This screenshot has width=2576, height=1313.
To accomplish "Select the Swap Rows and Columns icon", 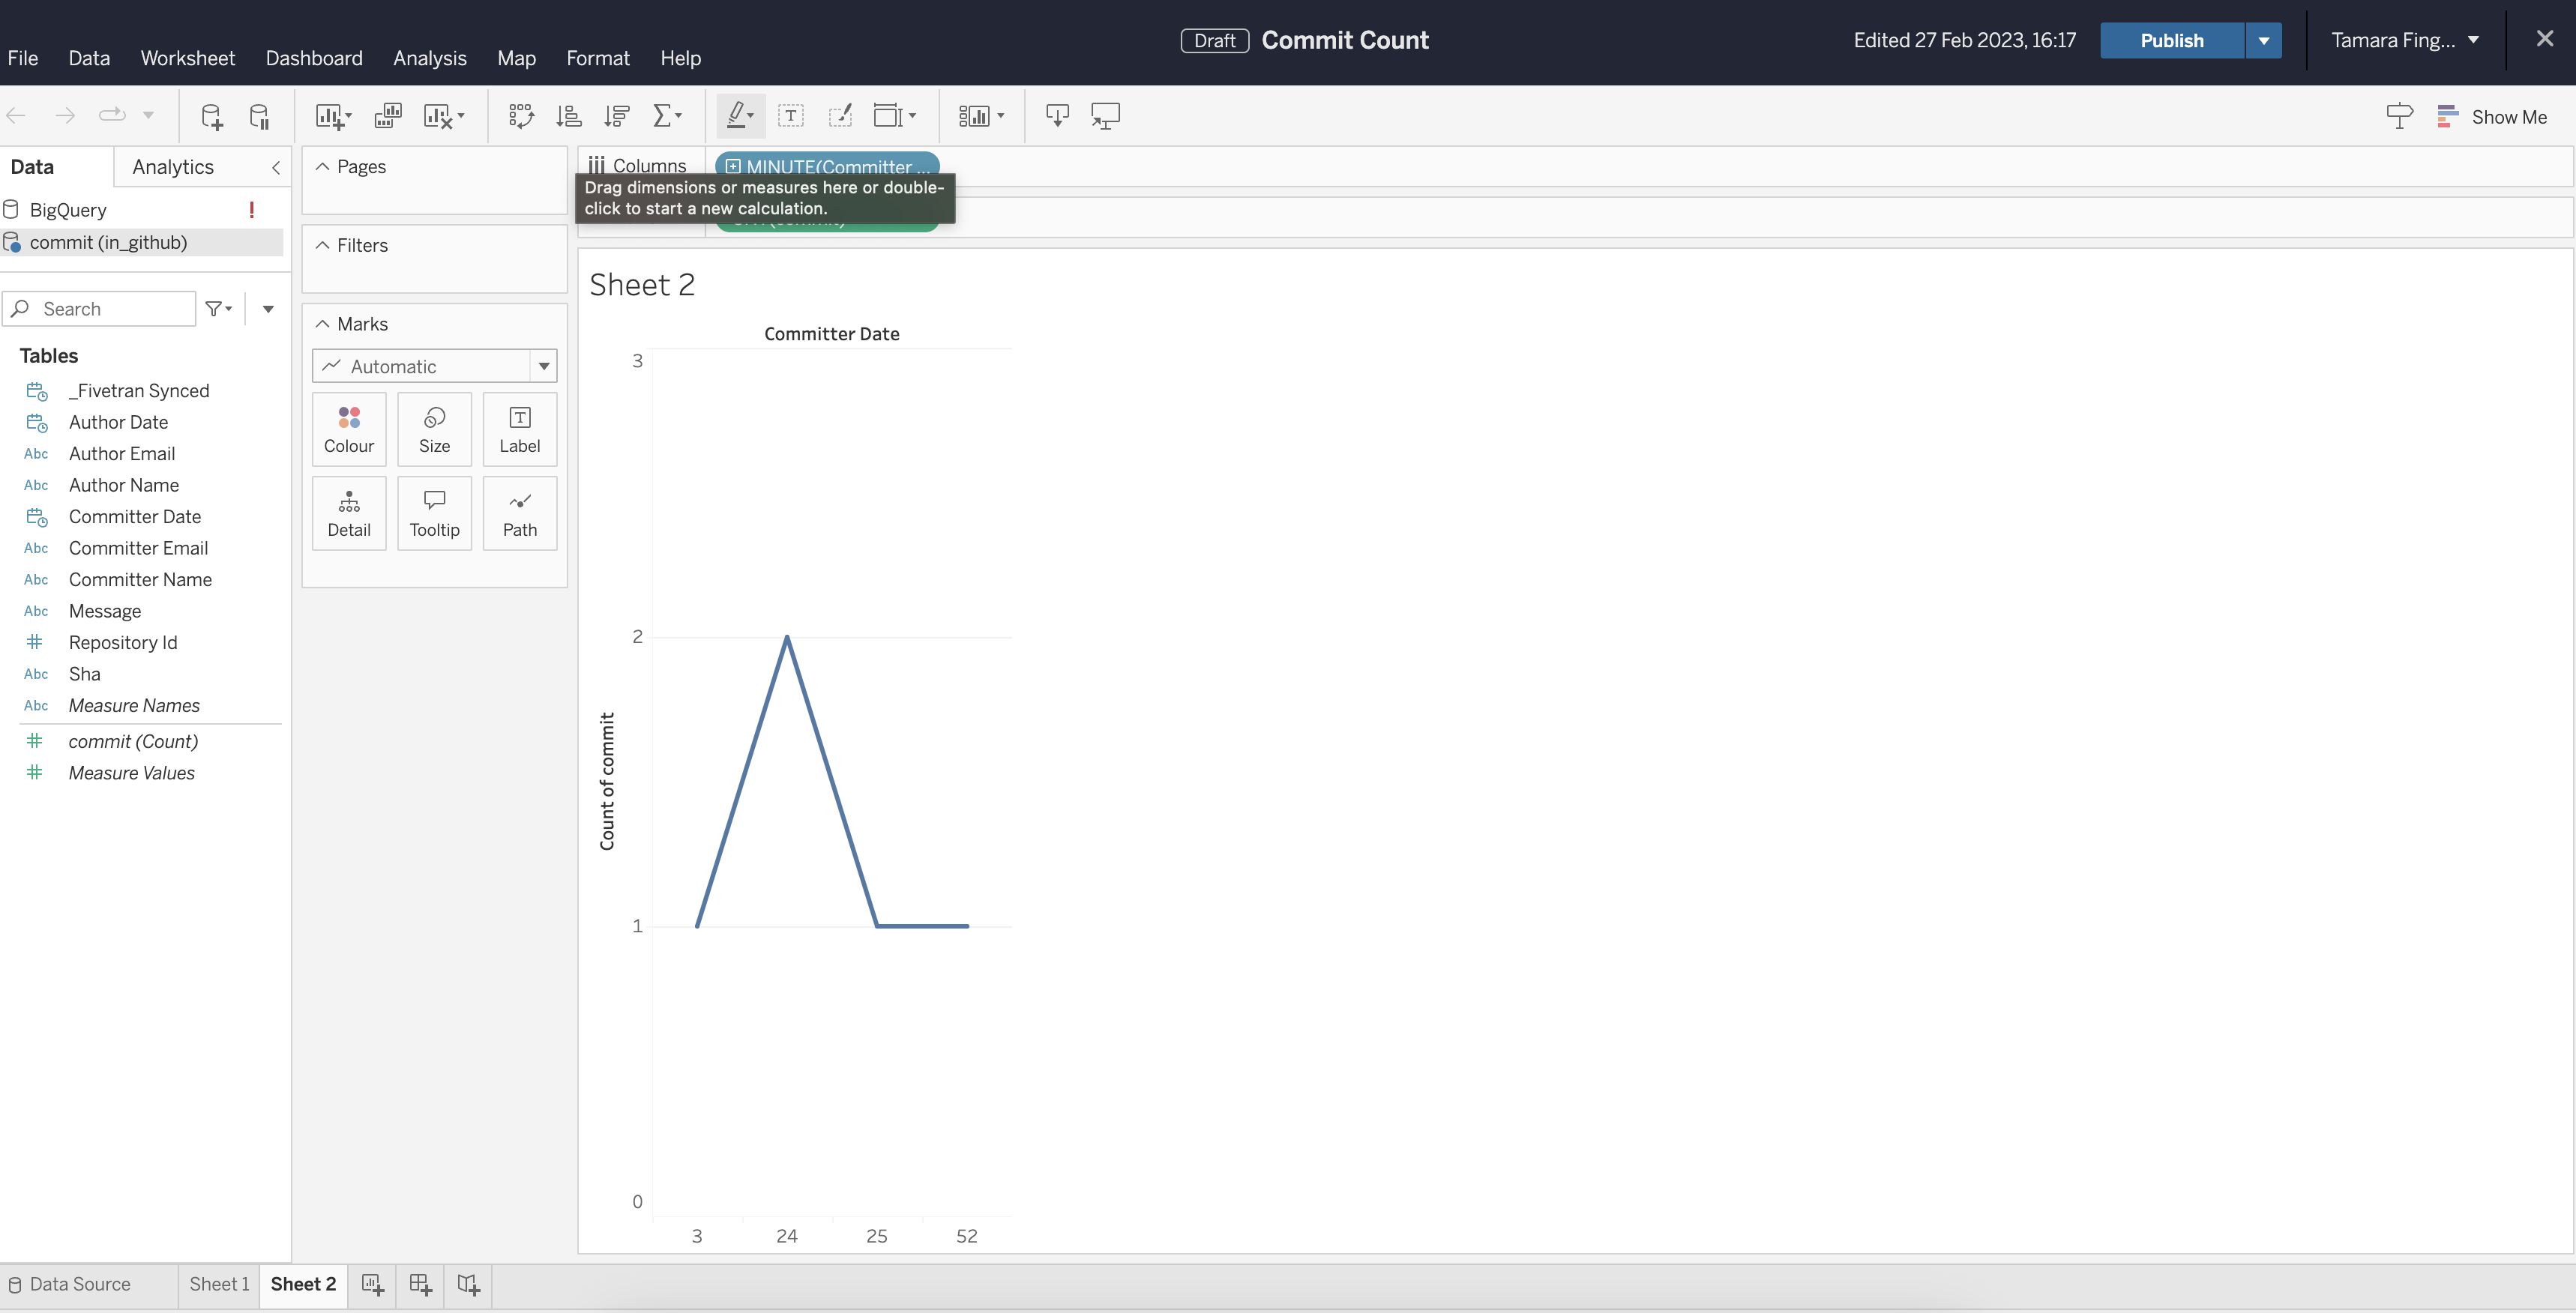I will coord(521,115).
